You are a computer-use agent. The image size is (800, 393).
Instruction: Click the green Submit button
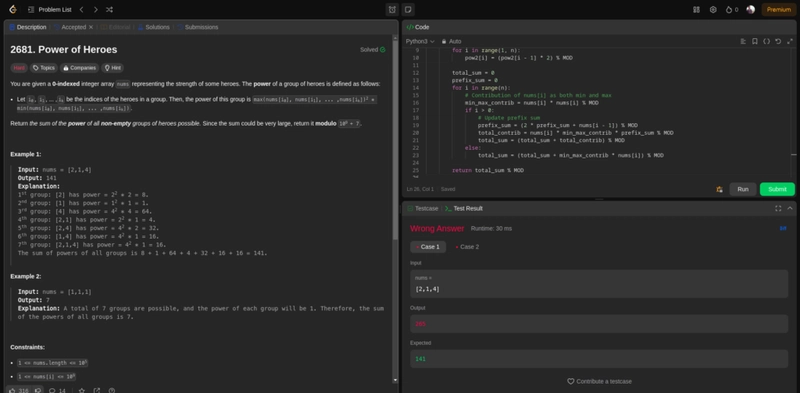[777, 189]
